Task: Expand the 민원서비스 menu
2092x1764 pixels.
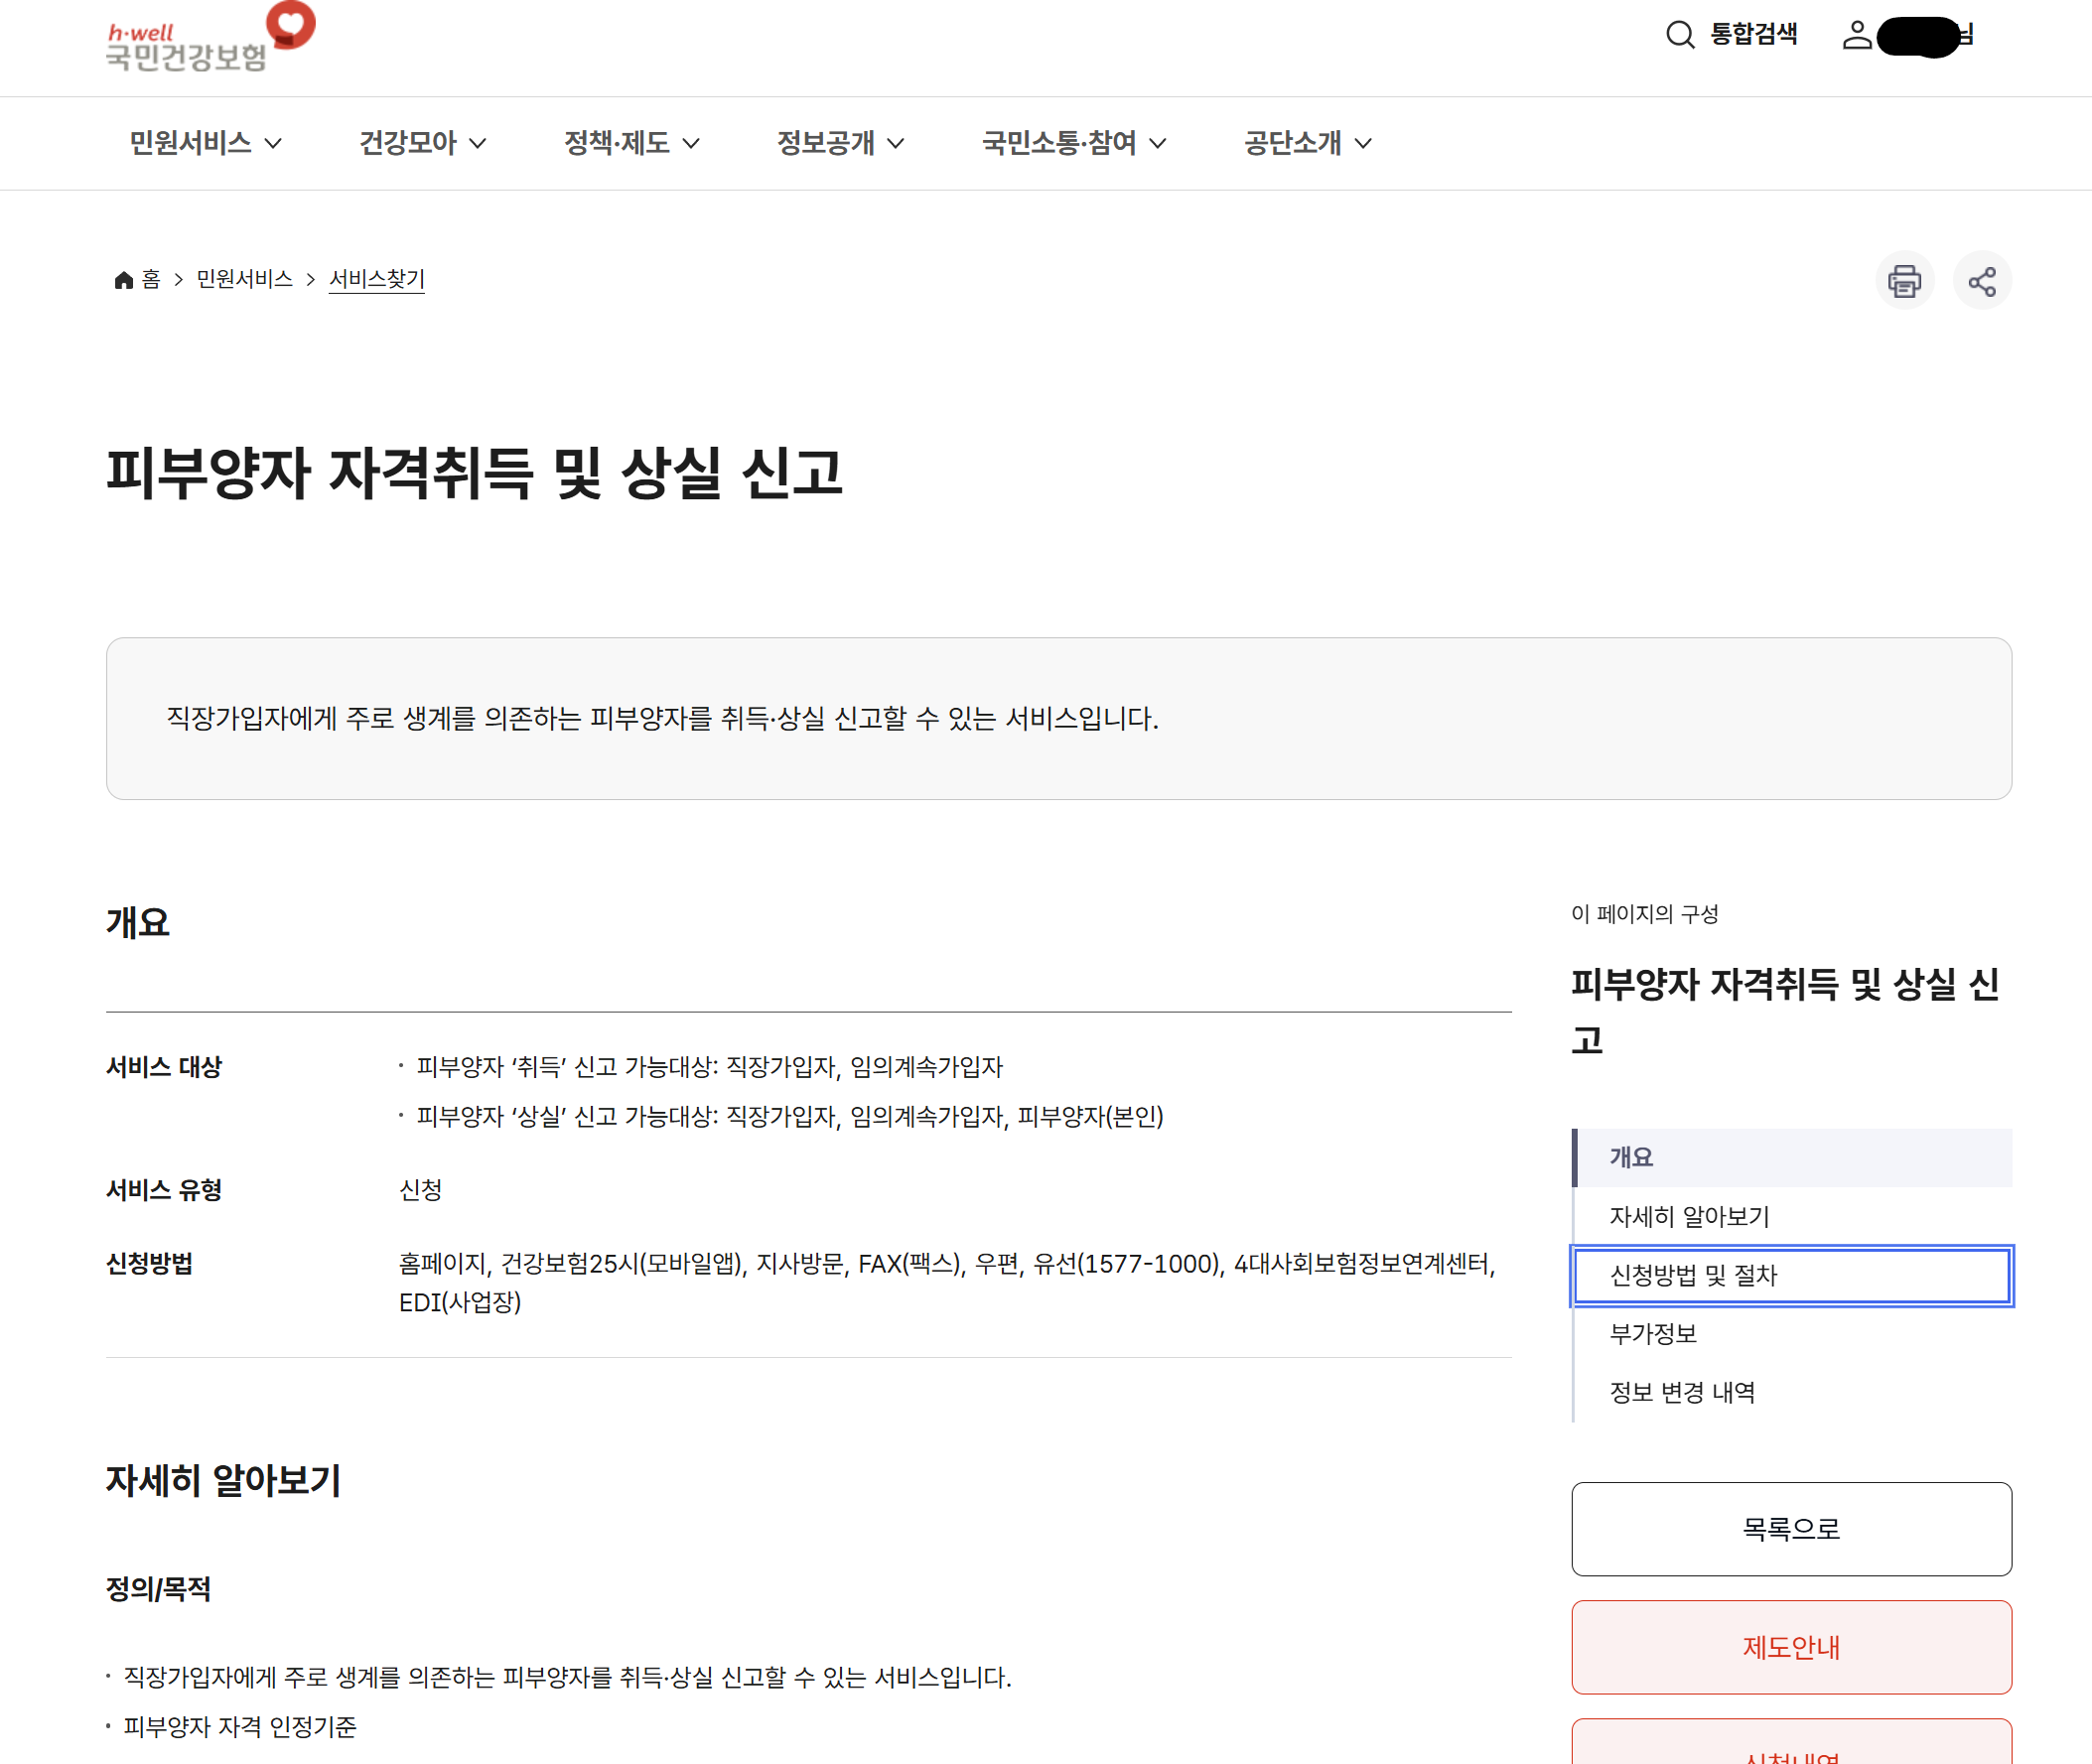Action: pos(205,143)
